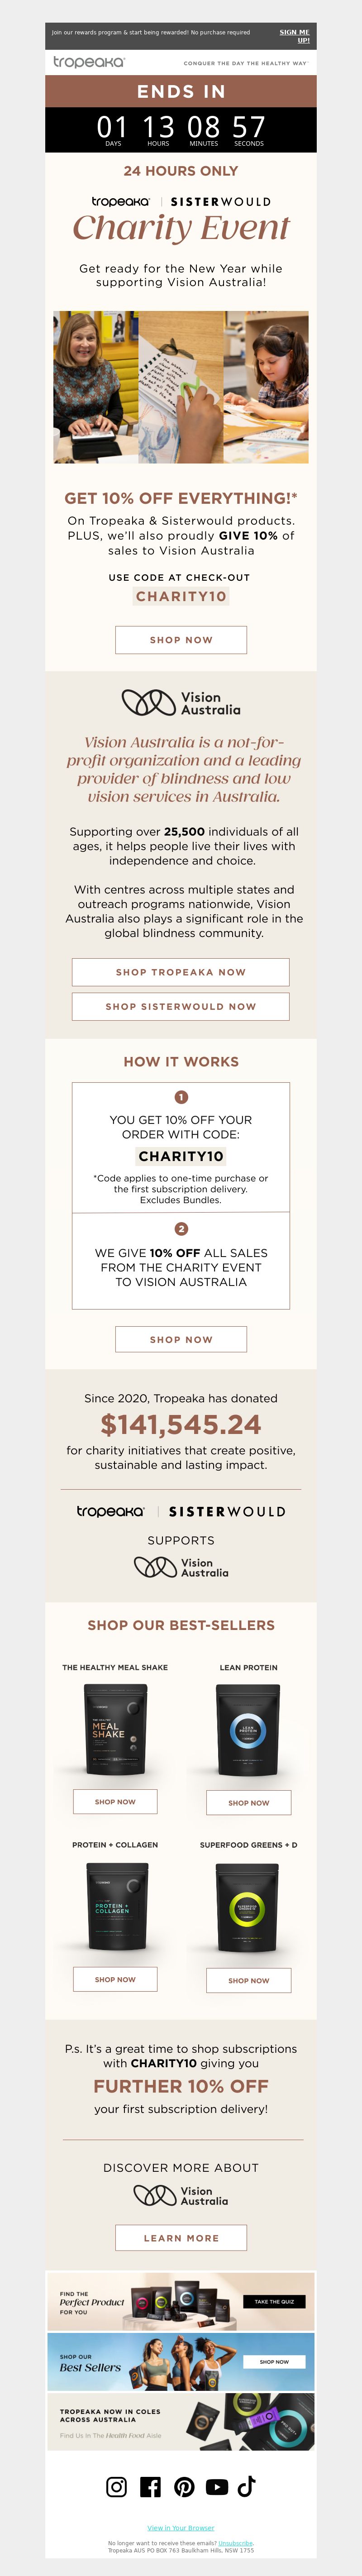
Task: Click the Take The Quiz banner button
Action: coord(274,2301)
